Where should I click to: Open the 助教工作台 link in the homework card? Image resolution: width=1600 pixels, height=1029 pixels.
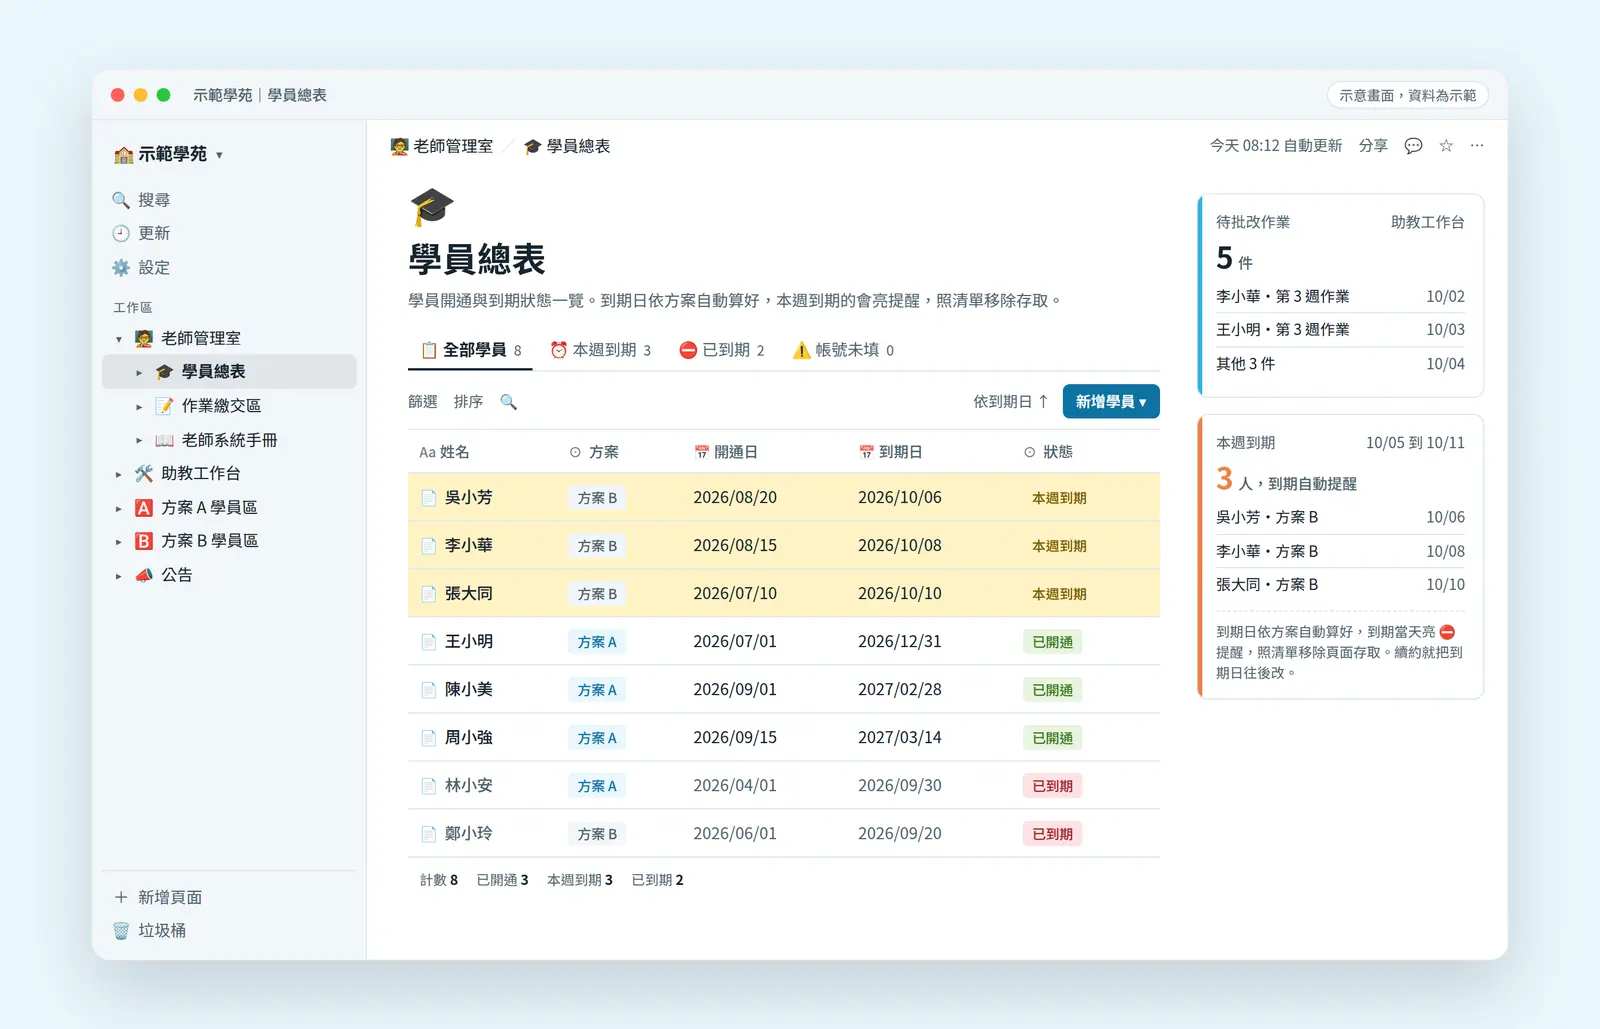pyautogui.click(x=1427, y=222)
